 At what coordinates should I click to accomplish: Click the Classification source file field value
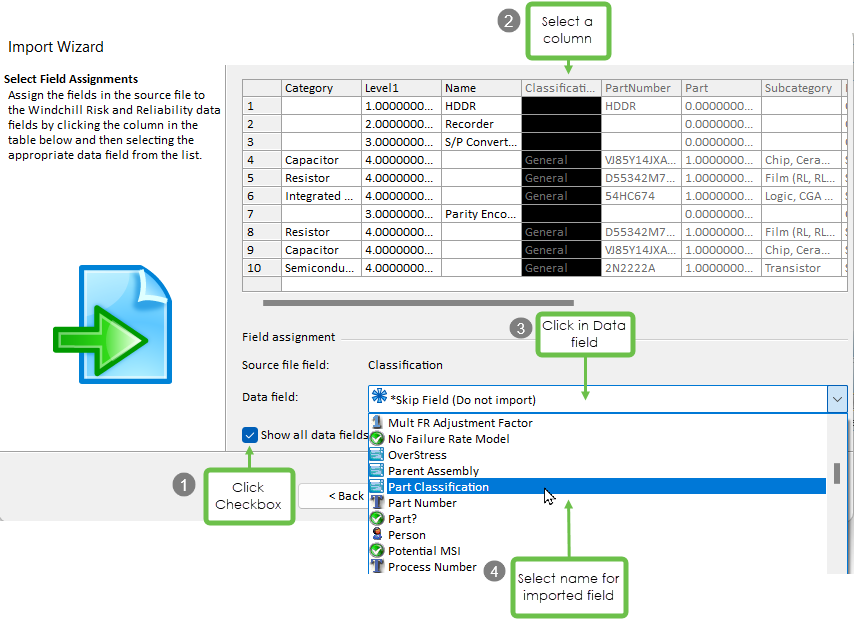coord(405,364)
